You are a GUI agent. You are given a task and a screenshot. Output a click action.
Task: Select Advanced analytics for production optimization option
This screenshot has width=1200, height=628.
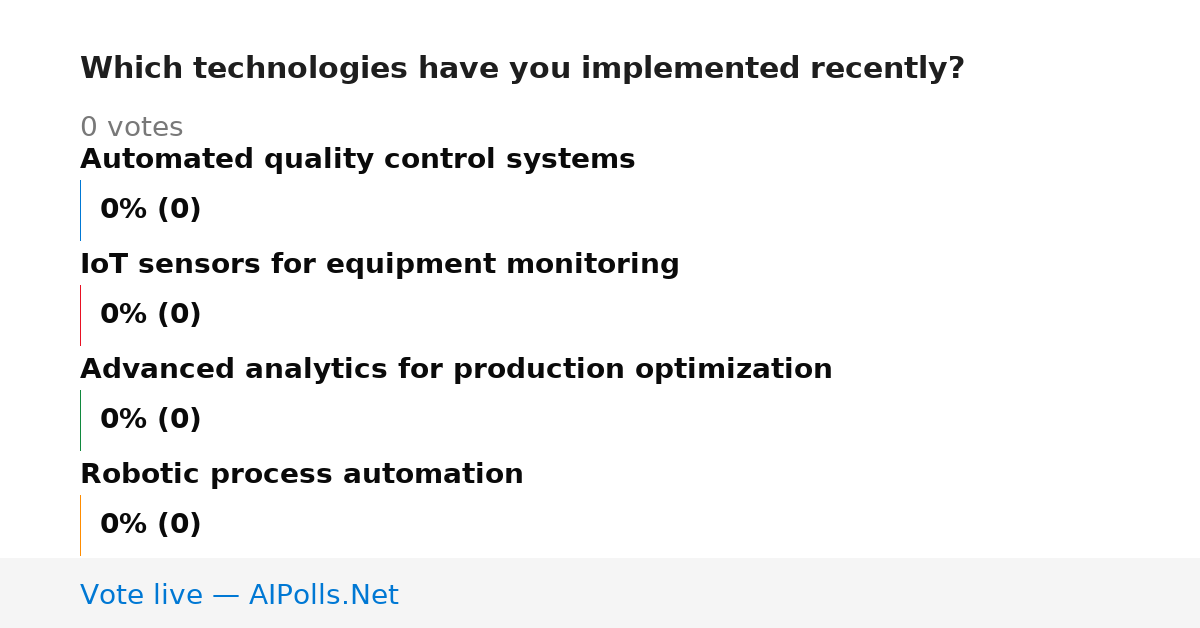[x=456, y=370]
